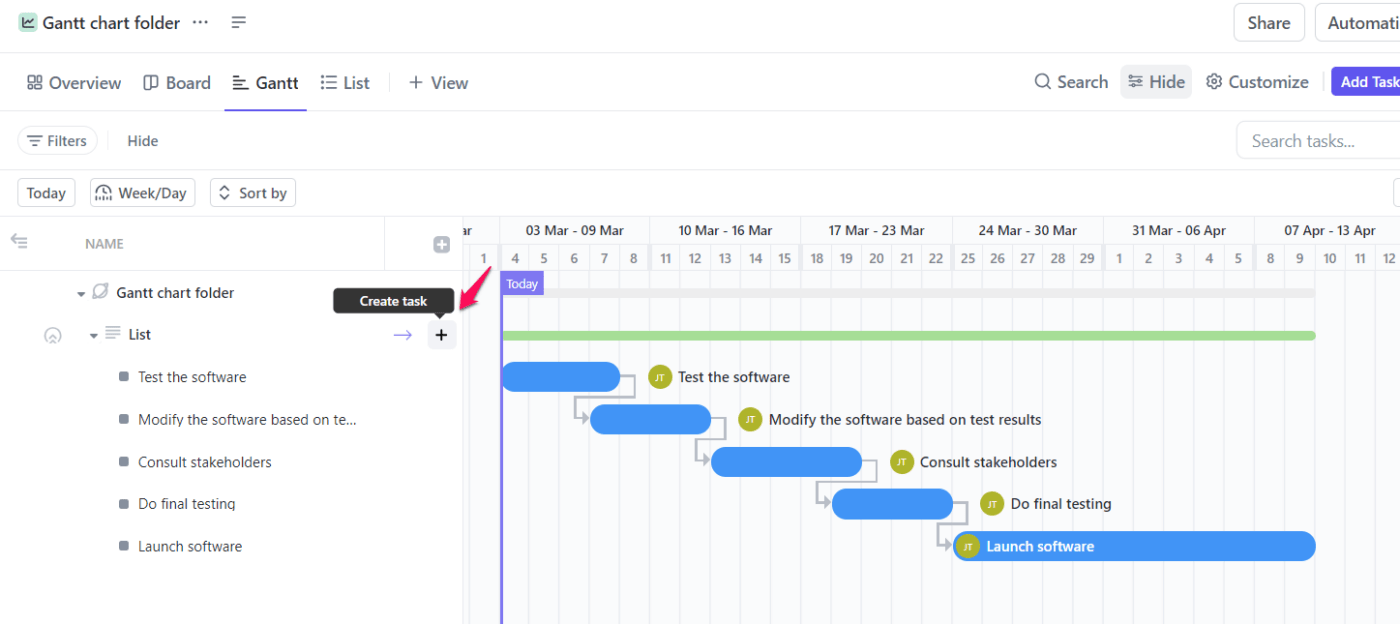Click JT avatar beside Consult stakeholders label

pos(902,462)
